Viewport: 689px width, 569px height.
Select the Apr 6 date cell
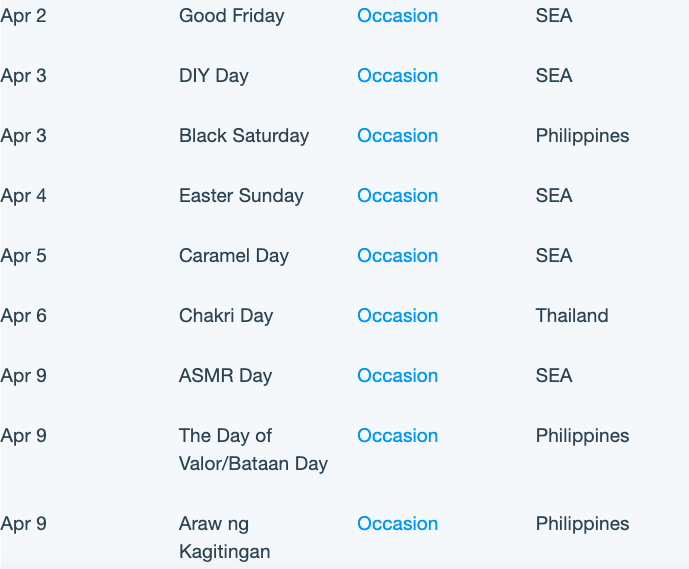pyautogui.click(x=23, y=316)
